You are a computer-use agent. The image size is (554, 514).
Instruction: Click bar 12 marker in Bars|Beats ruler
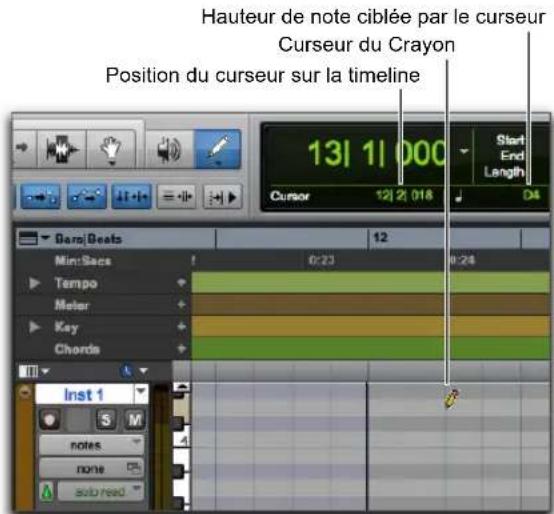coord(380,238)
